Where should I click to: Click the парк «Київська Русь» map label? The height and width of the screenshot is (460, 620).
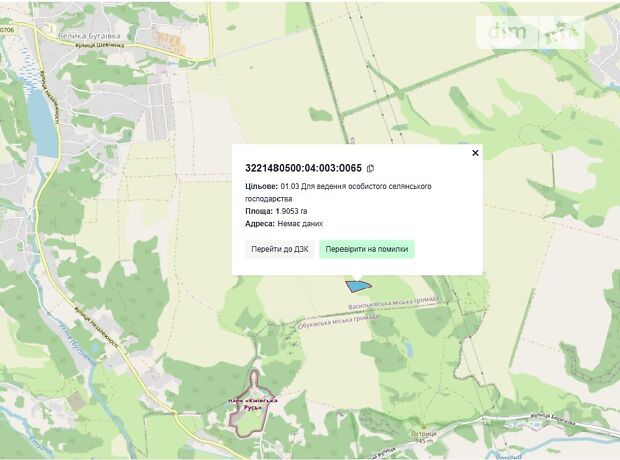pos(253,404)
